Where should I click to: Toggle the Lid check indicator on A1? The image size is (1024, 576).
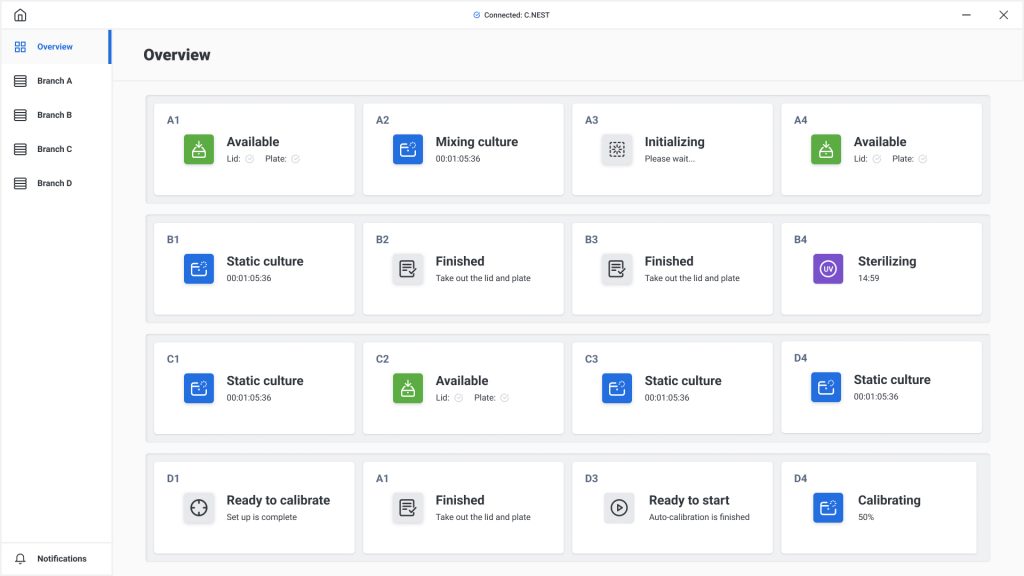click(249, 159)
